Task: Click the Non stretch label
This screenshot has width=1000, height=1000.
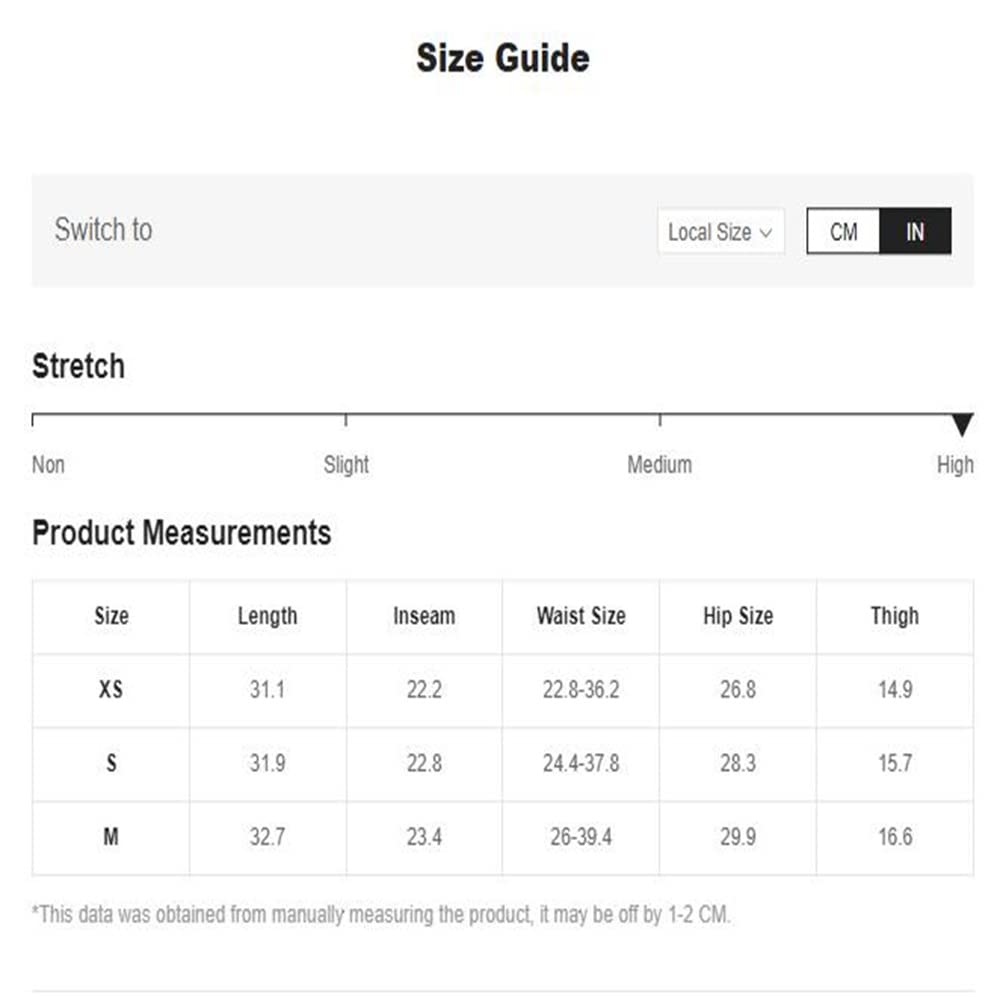Action: tap(48, 465)
